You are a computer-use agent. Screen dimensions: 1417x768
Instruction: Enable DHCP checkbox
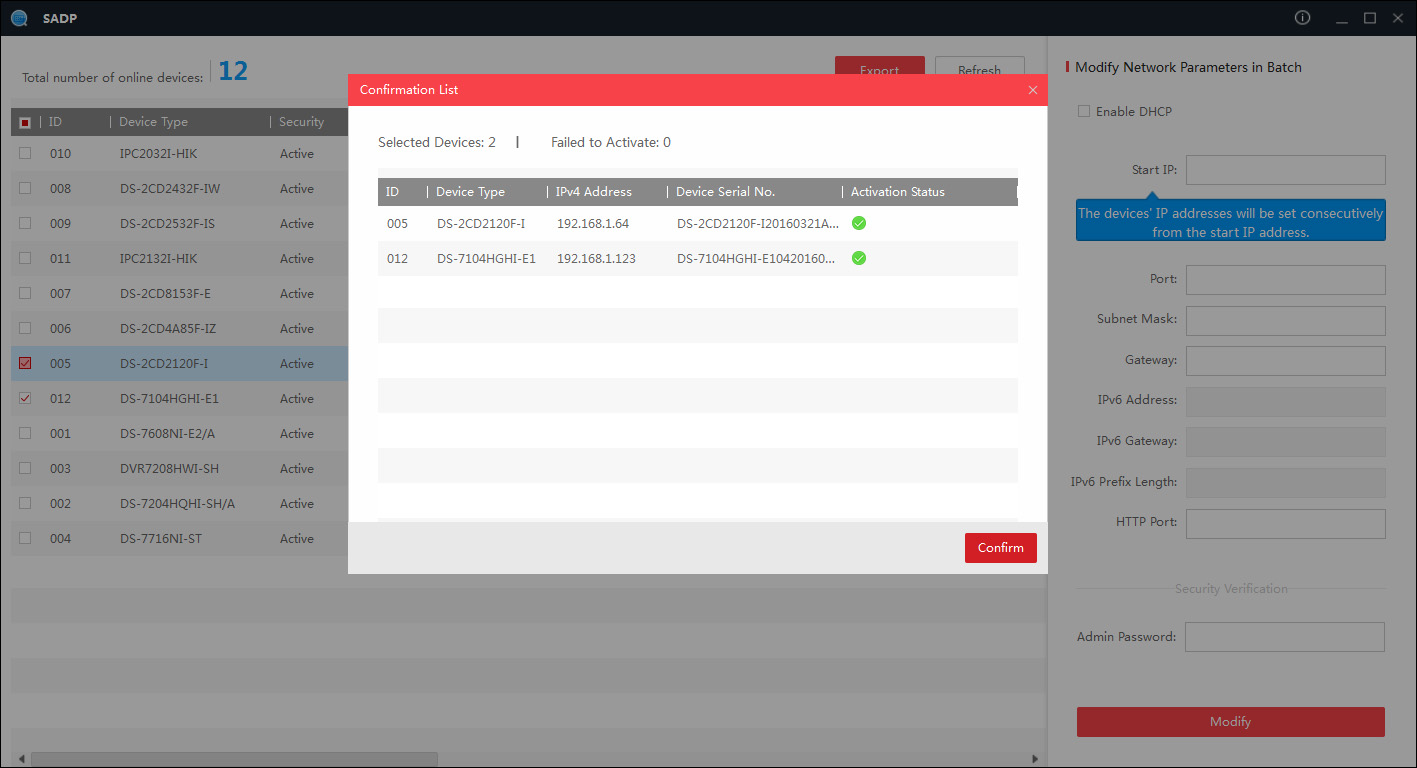click(1084, 111)
